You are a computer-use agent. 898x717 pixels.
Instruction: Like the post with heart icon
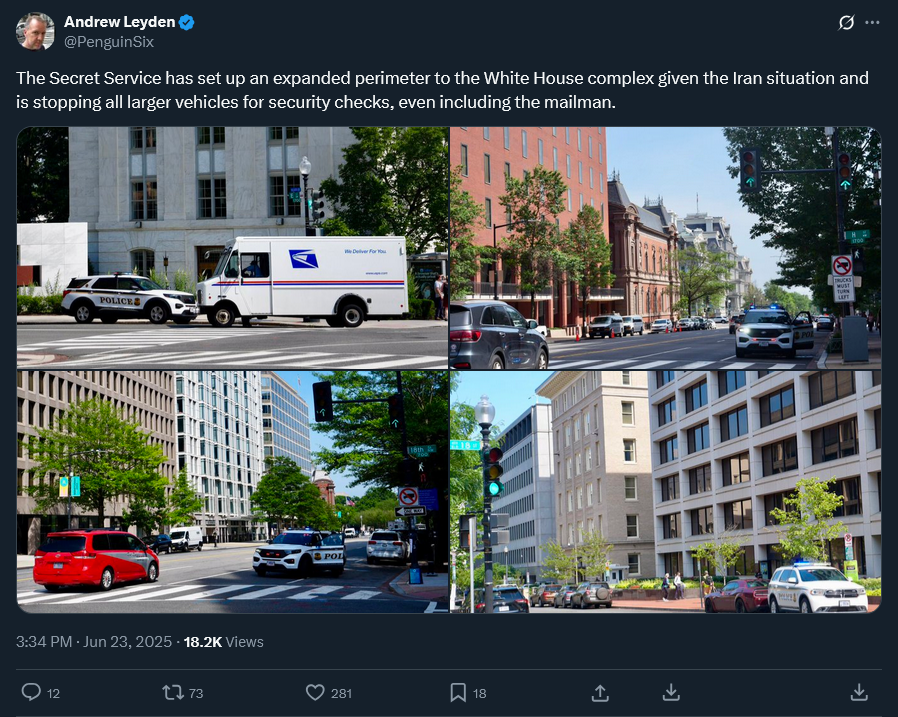[315, 692]
